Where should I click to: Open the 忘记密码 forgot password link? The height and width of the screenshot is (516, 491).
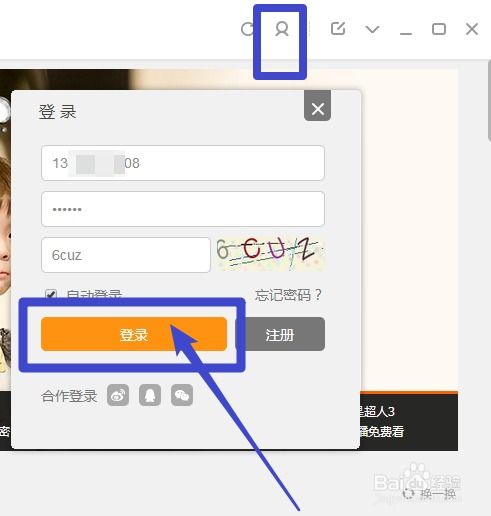coord(288,295)
